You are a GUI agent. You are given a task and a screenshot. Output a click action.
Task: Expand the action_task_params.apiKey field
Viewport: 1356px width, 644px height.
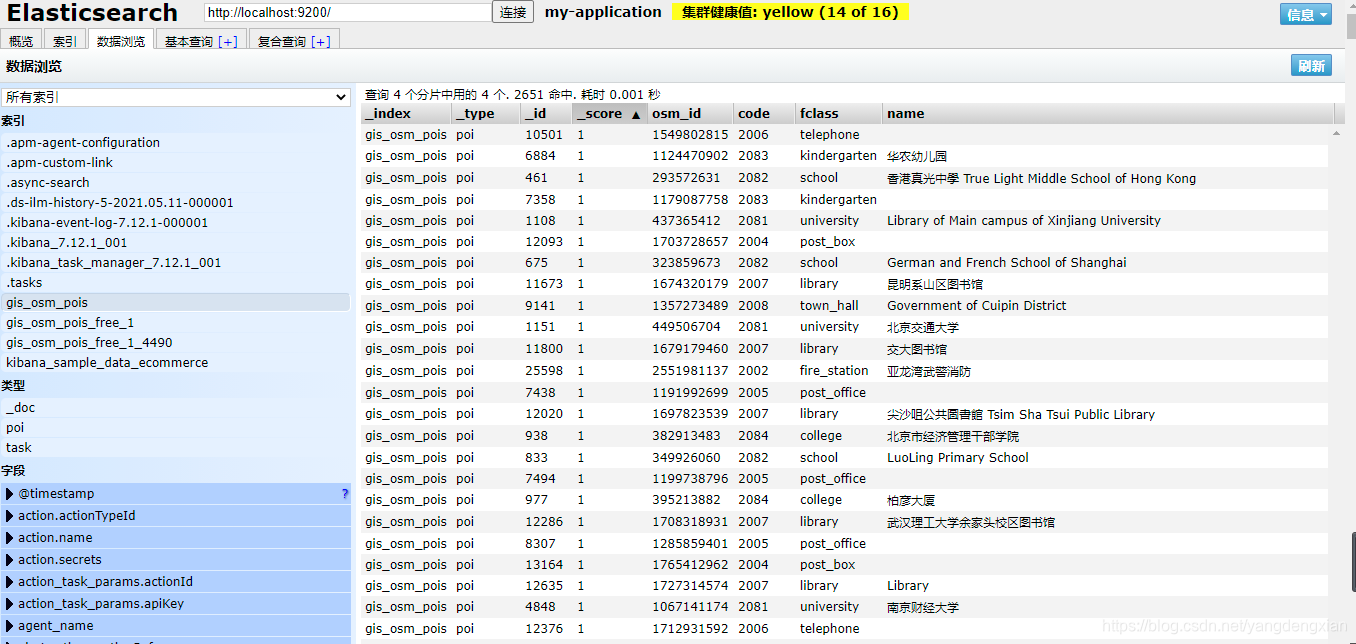(10, 604)
